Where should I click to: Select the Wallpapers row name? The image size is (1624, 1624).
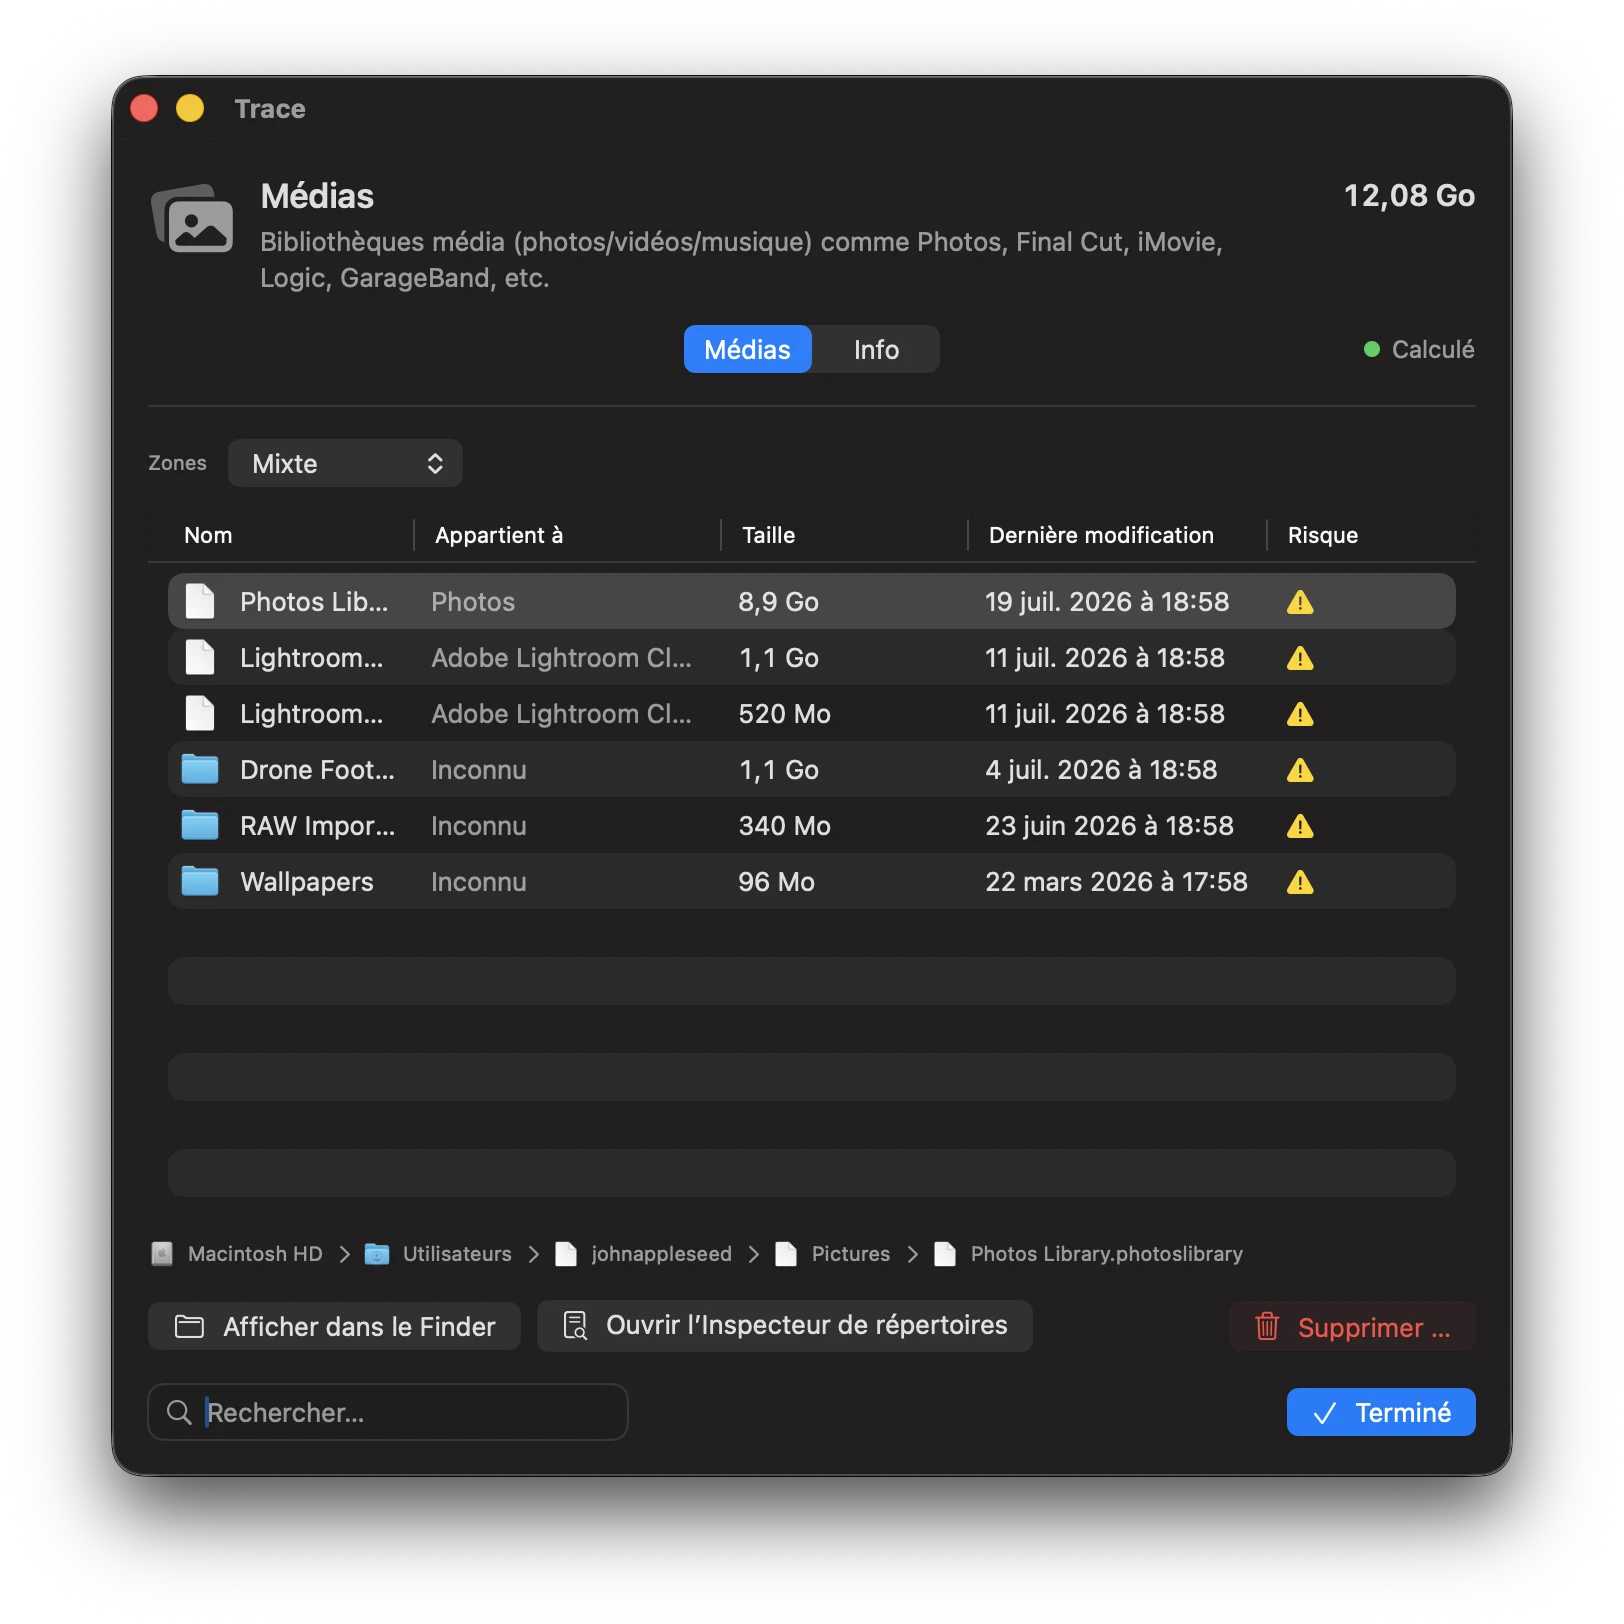306,881
